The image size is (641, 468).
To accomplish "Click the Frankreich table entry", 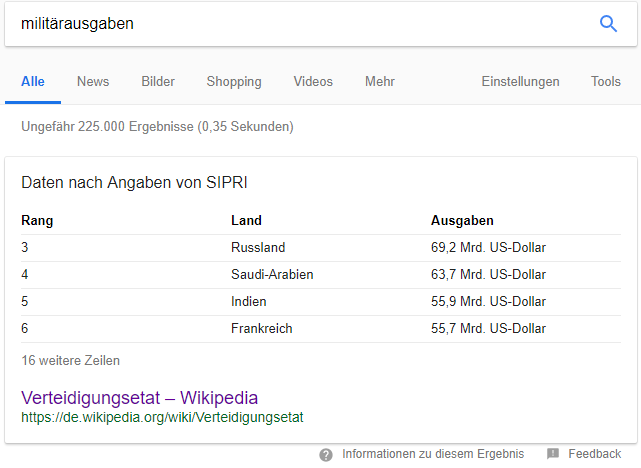I will (262, 329).
